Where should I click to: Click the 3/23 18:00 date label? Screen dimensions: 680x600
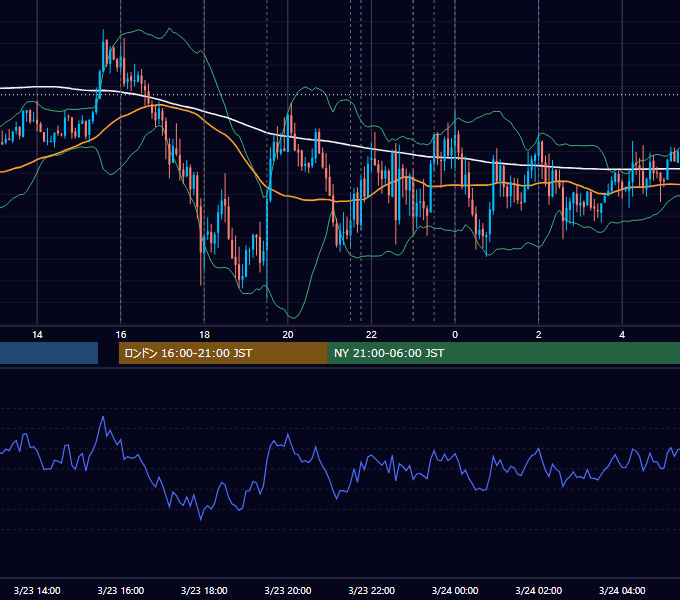204,590
